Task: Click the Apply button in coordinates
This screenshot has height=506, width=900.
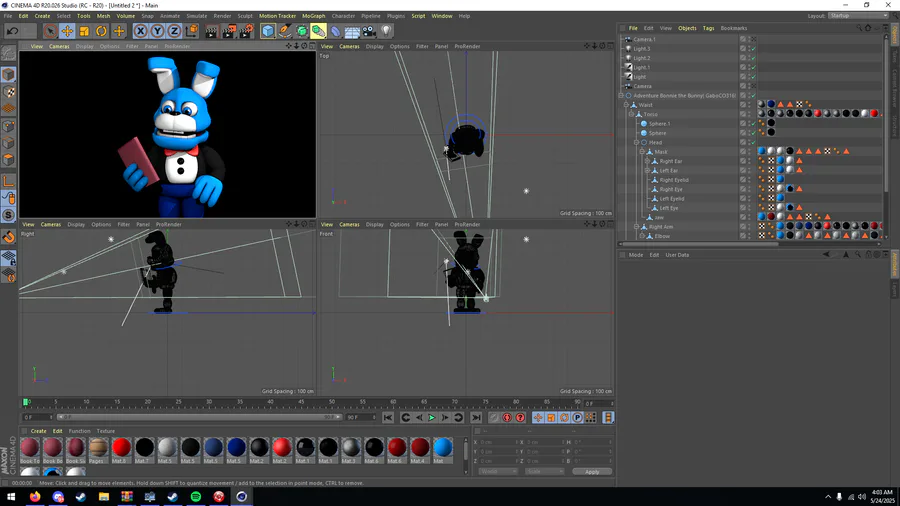Action: tap(592, 472)
